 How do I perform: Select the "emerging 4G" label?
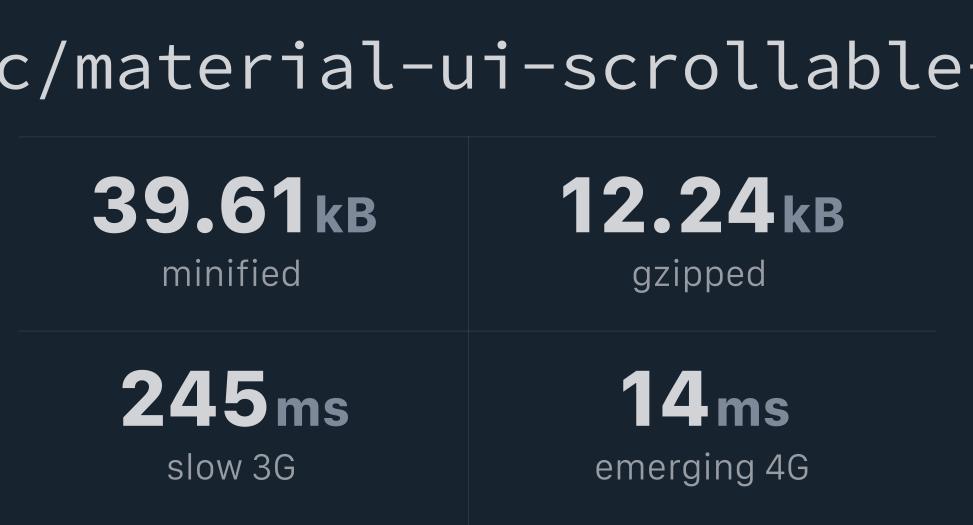pos(701,468)
